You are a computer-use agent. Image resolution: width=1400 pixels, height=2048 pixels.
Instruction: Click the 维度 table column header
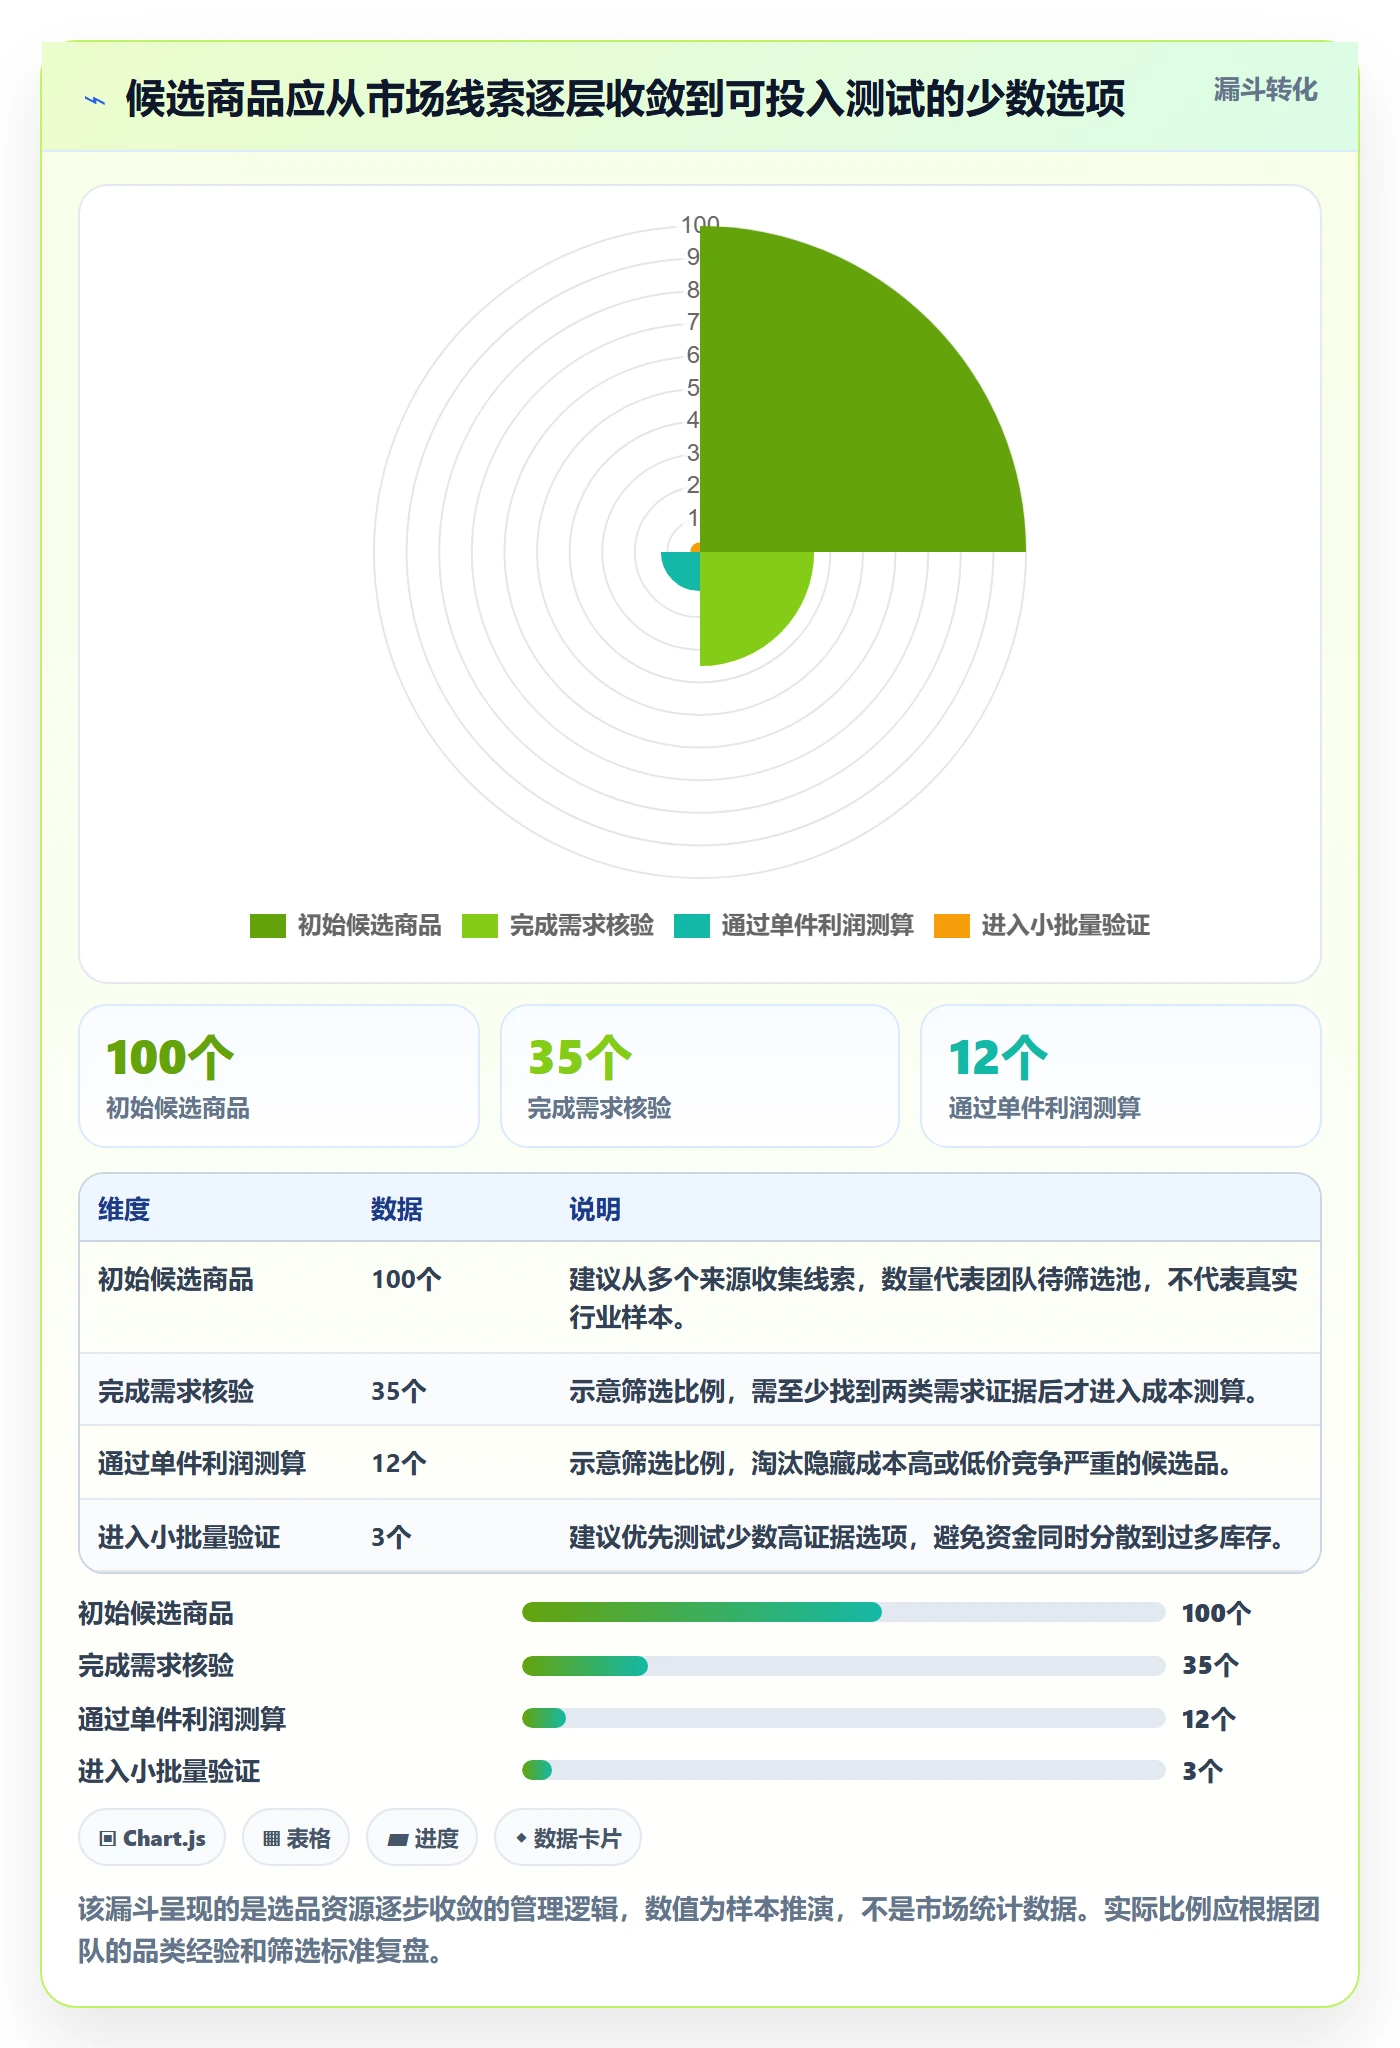coord(124,1209)
